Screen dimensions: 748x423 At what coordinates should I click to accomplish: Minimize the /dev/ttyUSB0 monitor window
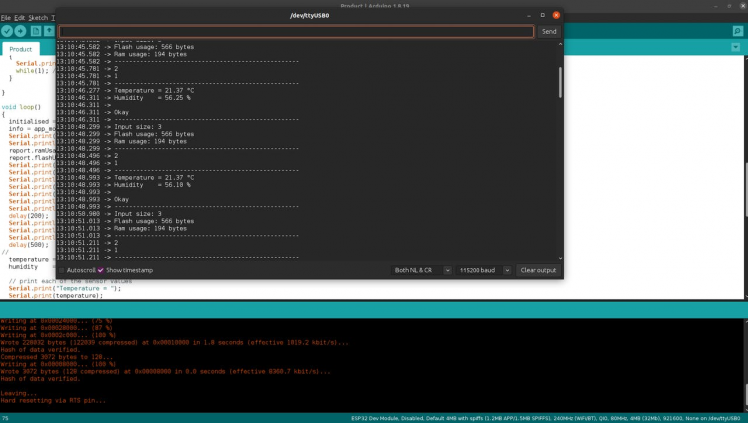[529, 16]
